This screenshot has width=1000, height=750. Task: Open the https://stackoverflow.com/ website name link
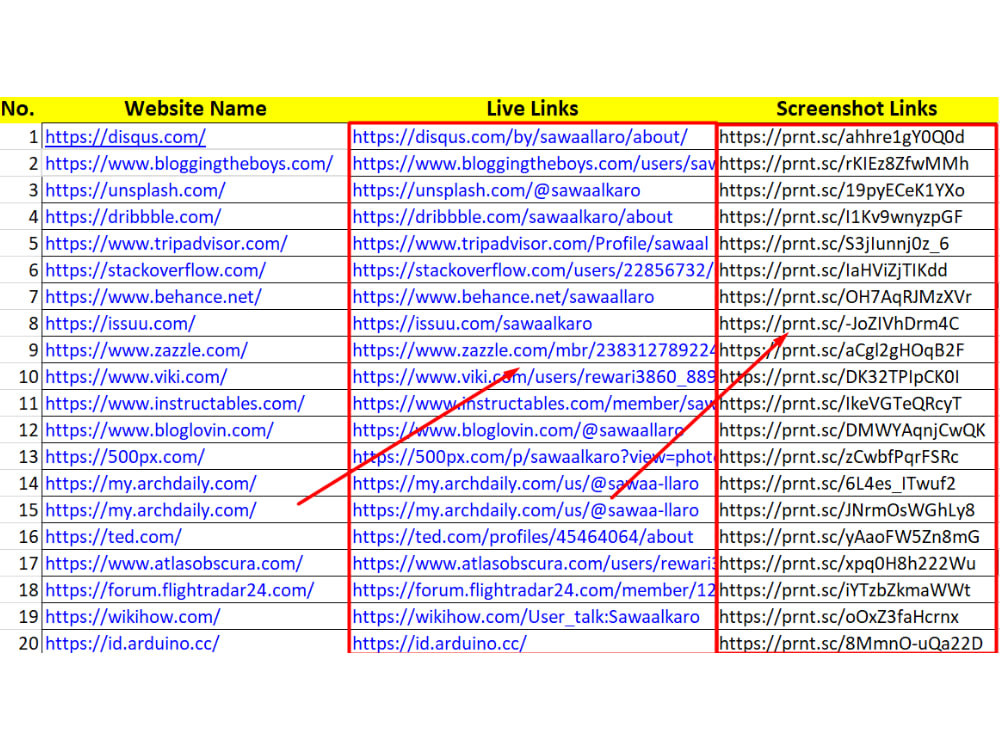coord(156,271)
